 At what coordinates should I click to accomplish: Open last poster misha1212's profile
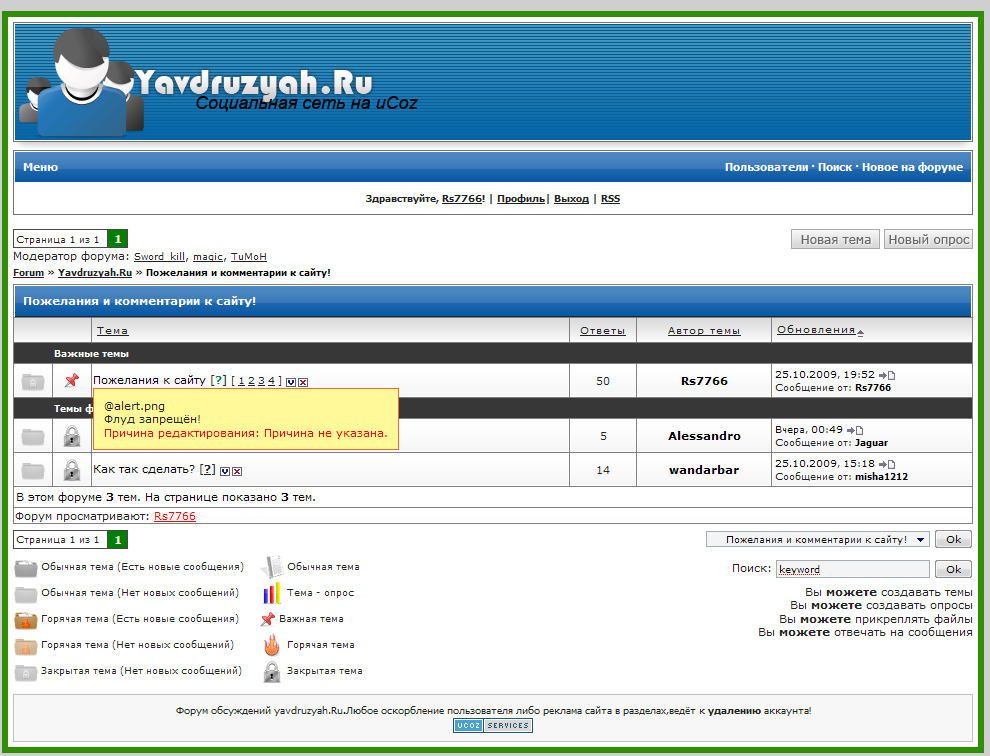[881, 477]
